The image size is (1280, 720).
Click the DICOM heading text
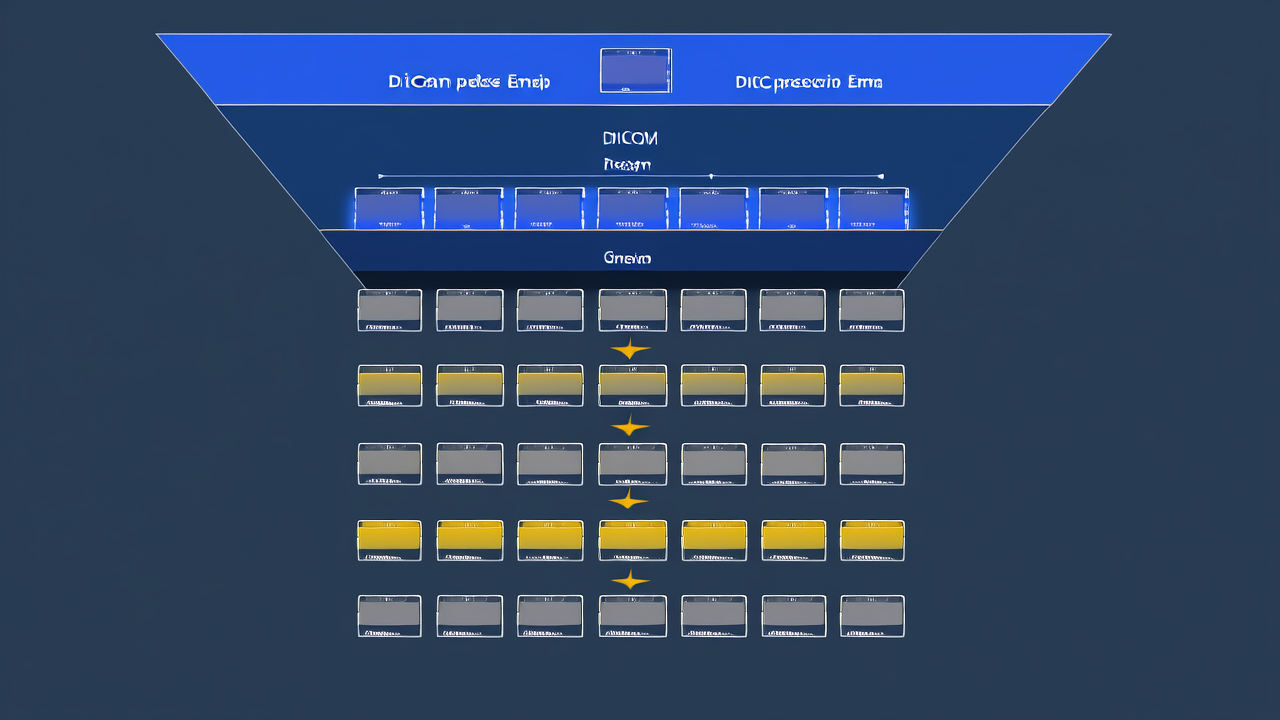tap(630, 138)
